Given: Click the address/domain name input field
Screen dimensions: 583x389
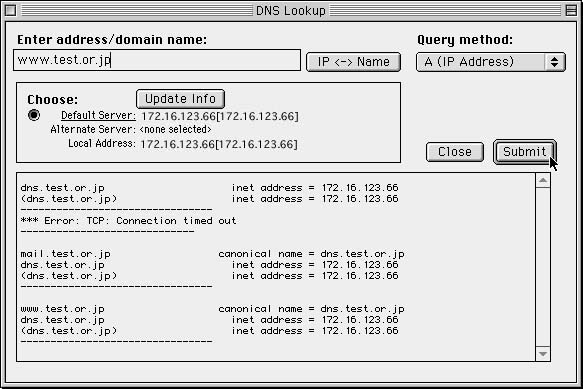Looking at the screenshot, I should coord(157,60).
